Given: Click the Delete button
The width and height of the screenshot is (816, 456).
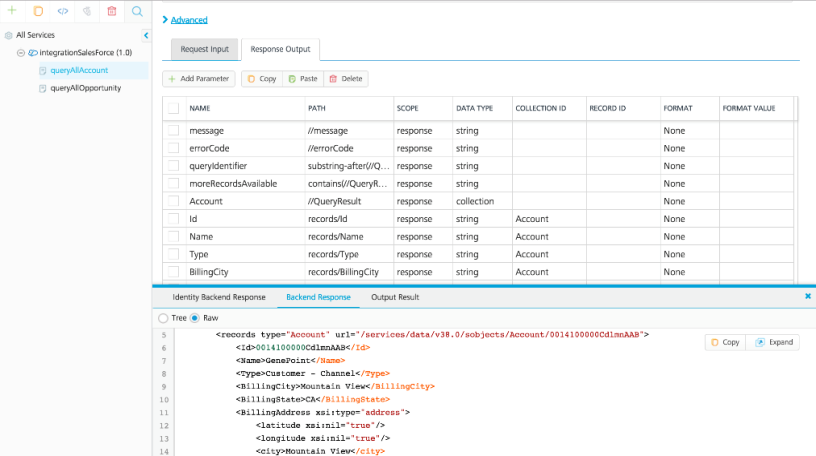Looking at the screenshot, I should [346, 79].
